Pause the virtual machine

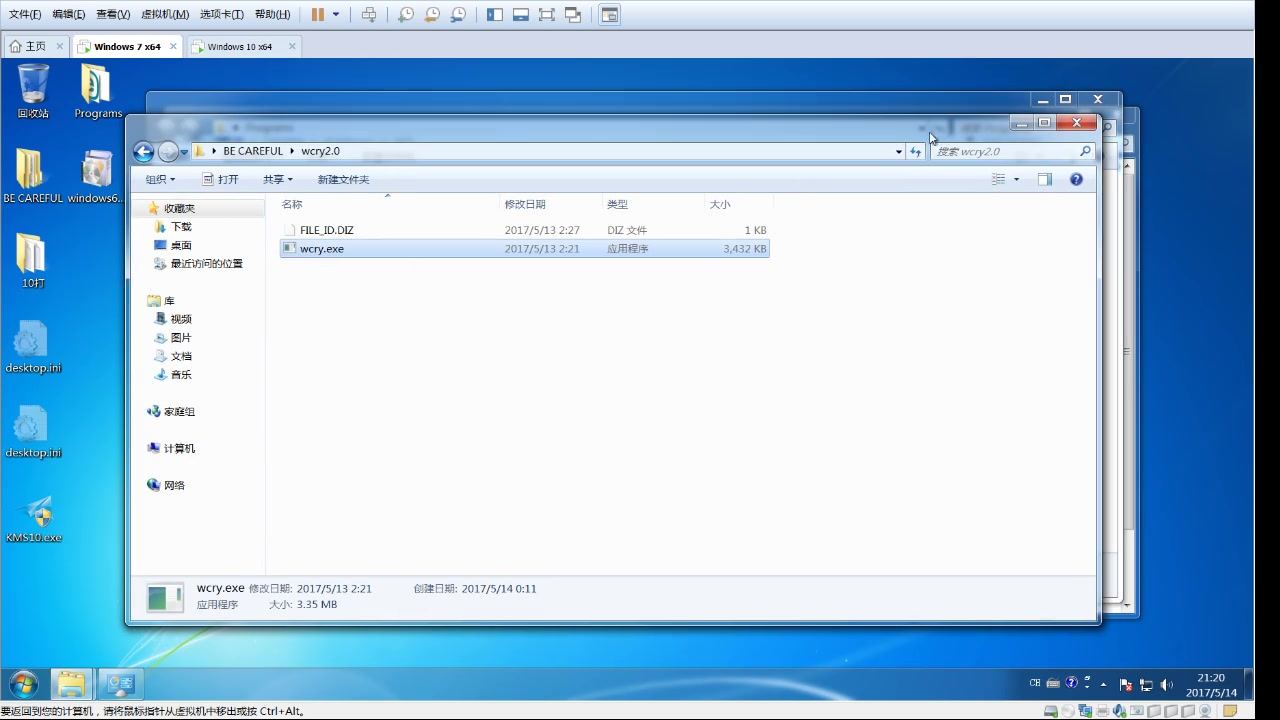click(x=317, y=15)
